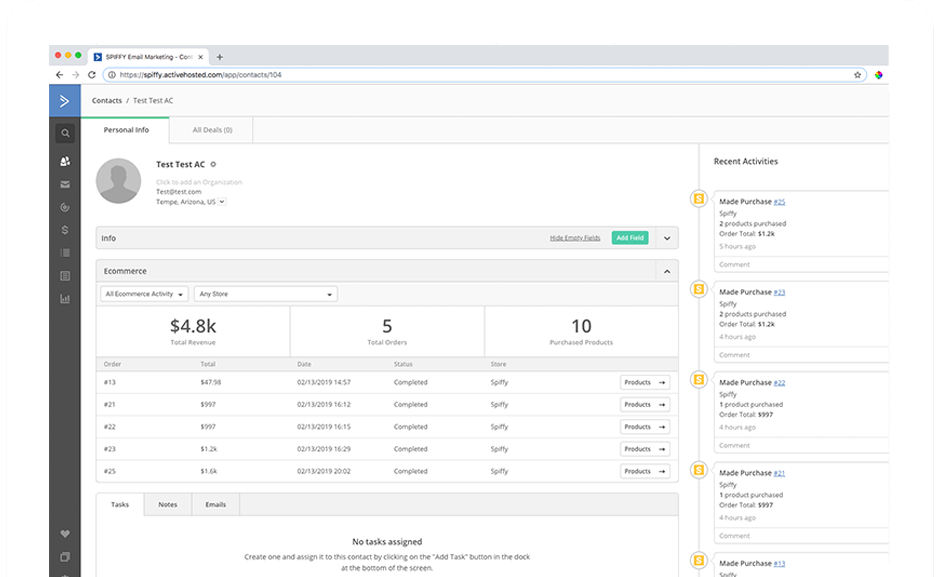Open the All Ecommerce Activity dropdown
The height and width of the screenshot is (577, 940).
(x=144, y=294)
